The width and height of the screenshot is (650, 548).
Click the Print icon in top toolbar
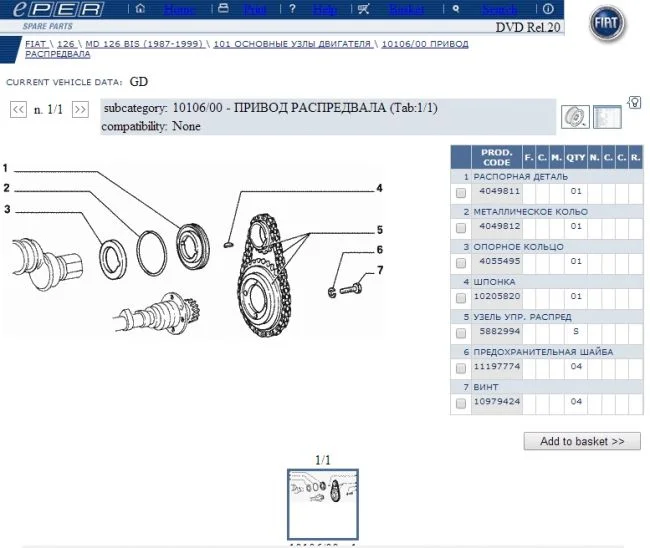(223, 9)
